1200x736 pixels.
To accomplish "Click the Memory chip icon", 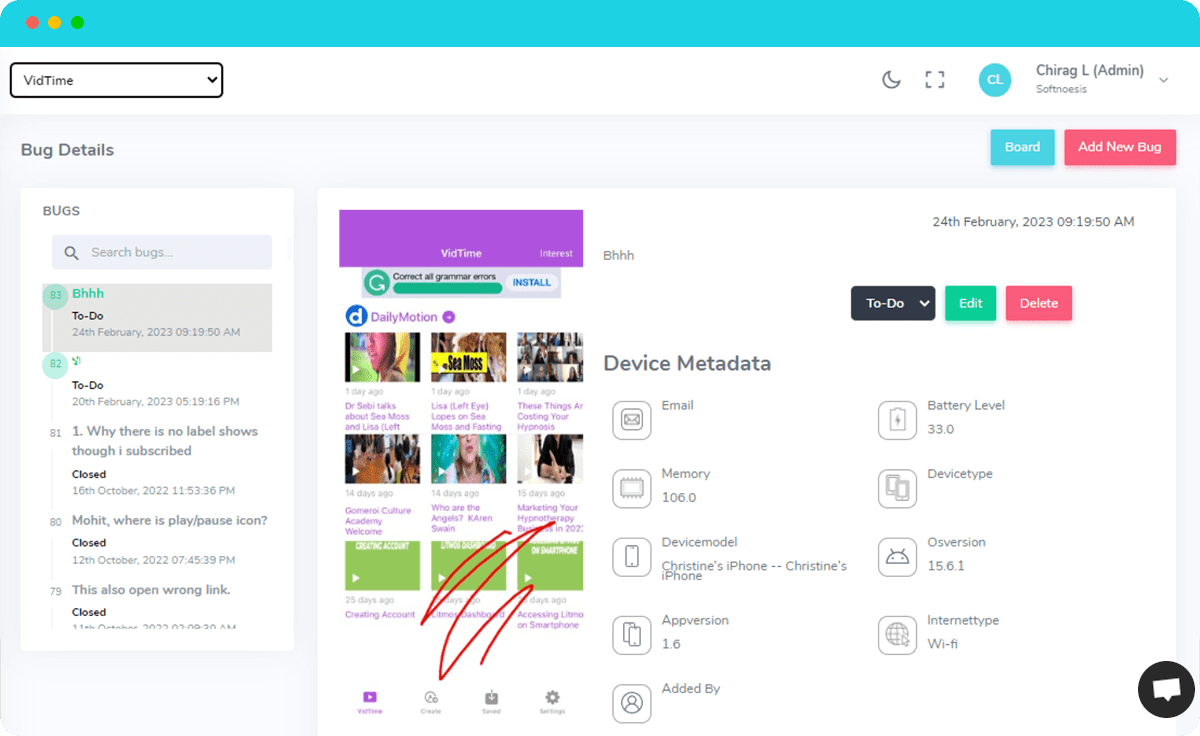I will click(x=632, y=488).
